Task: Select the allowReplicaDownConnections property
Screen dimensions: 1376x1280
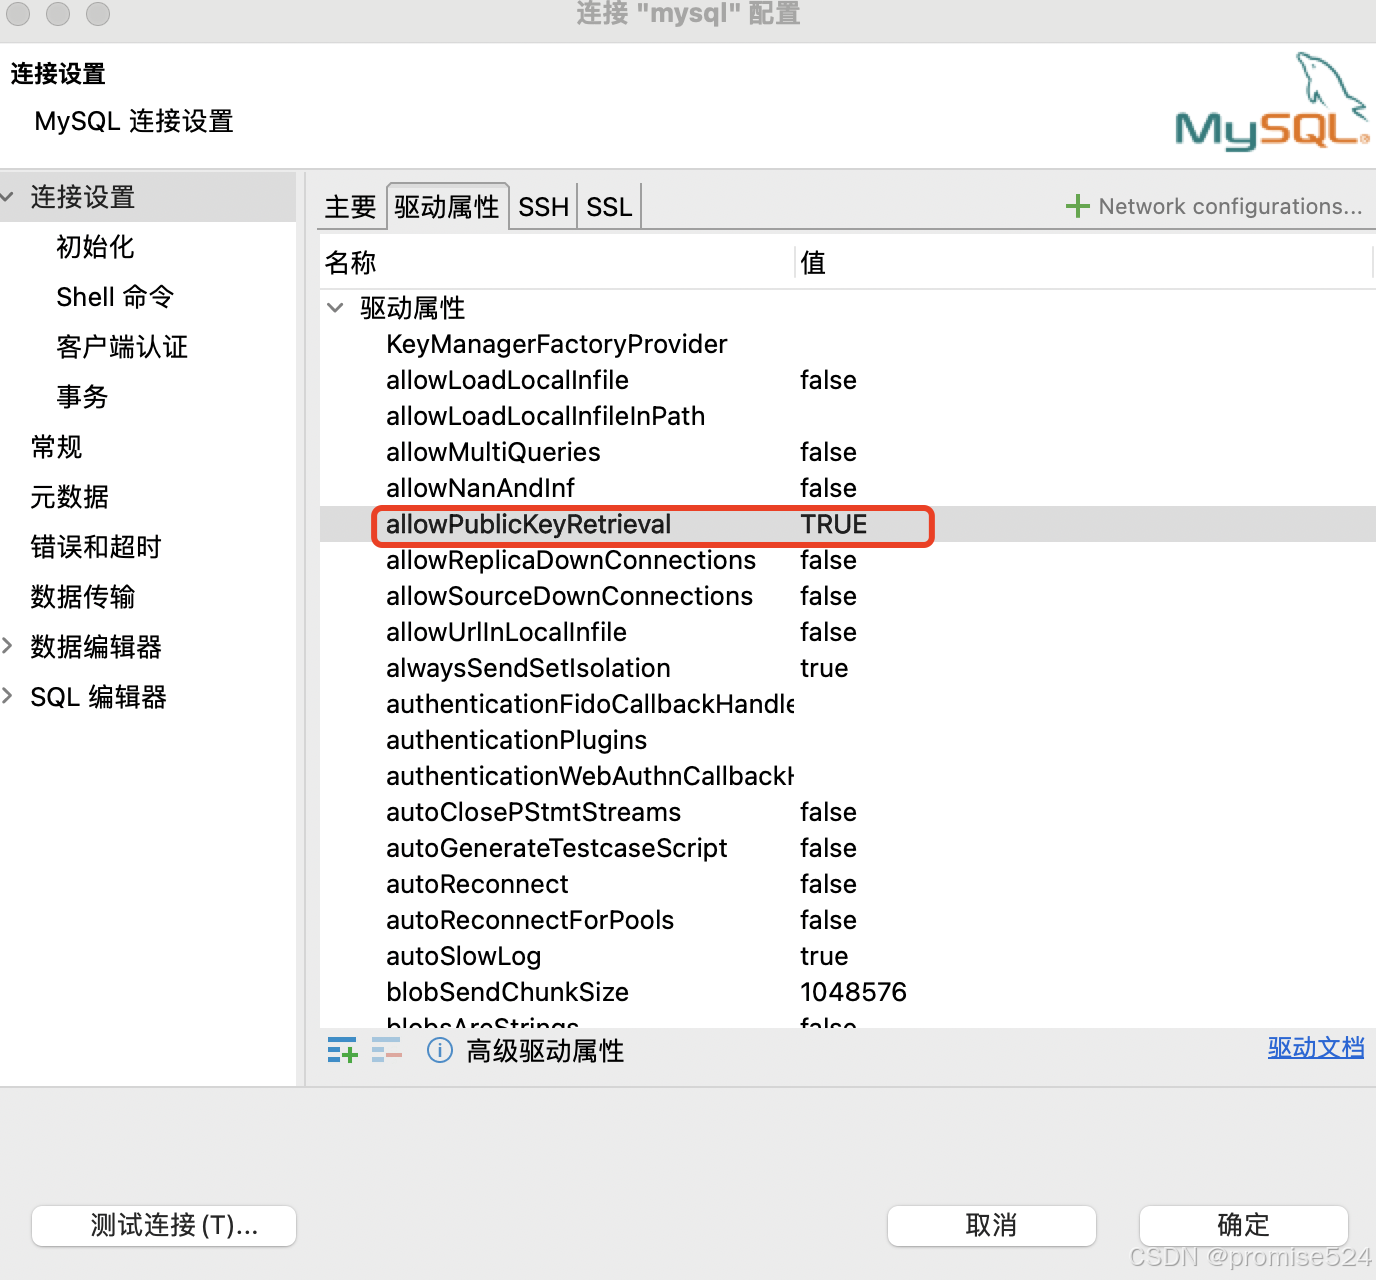Action: point(571,560)
